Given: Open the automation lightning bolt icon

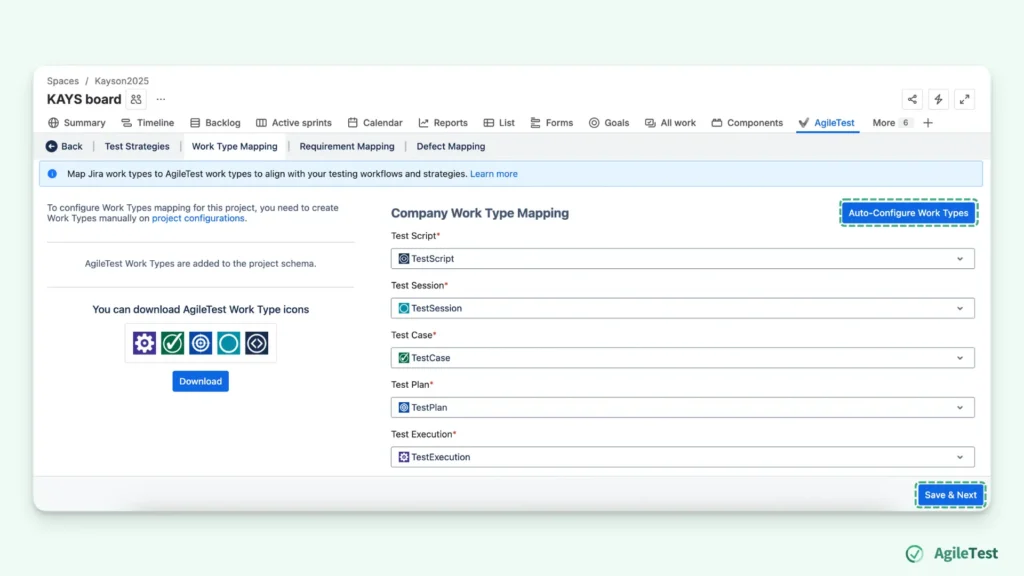Looking at the screenshot, I should tap(938, 99).
